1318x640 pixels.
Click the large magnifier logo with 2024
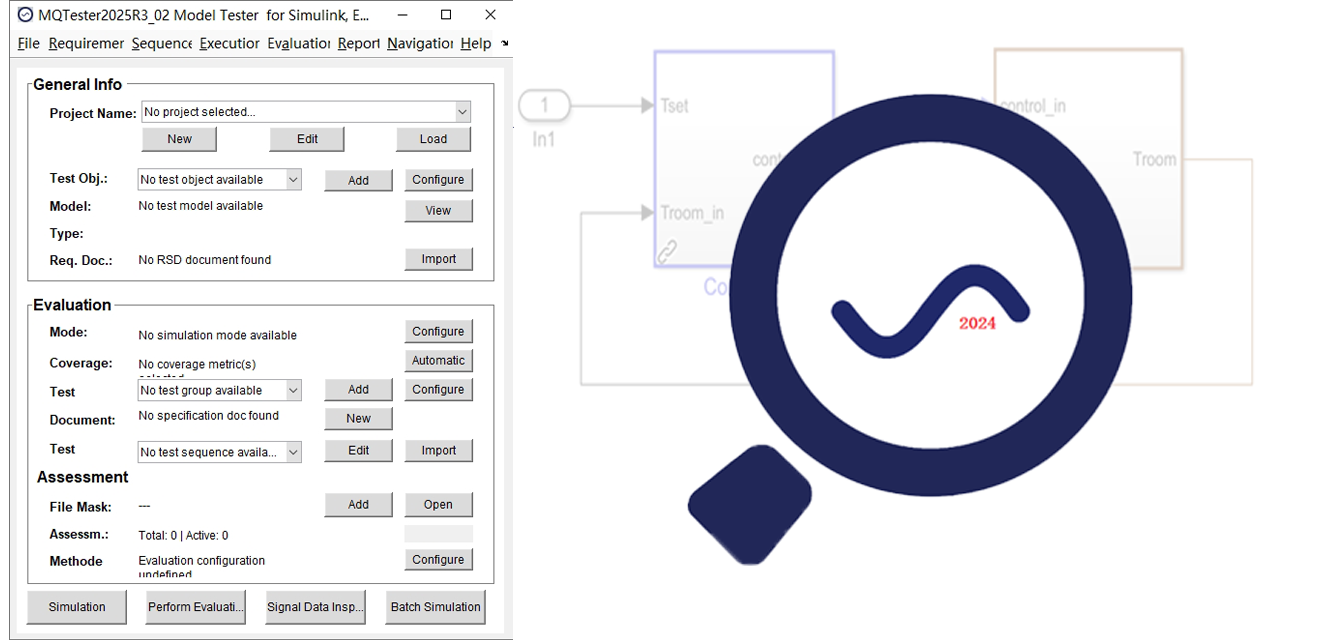click(932, 296)
